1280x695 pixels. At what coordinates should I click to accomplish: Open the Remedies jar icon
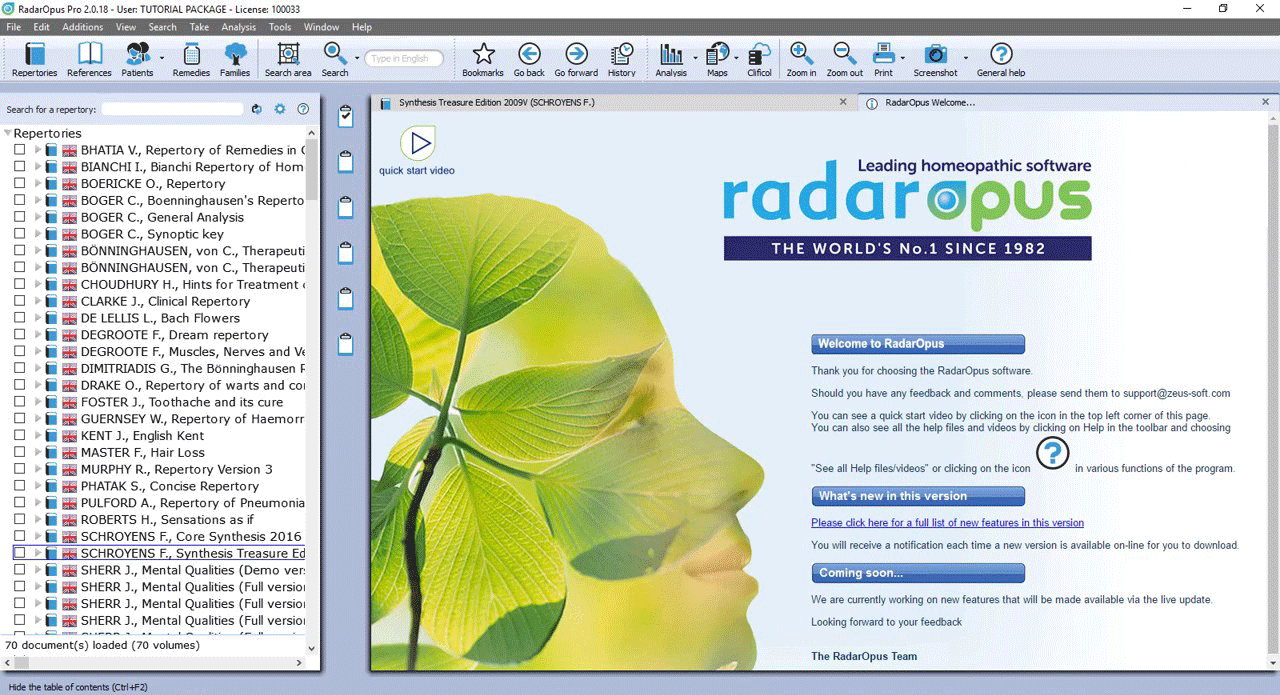point(191,59)
